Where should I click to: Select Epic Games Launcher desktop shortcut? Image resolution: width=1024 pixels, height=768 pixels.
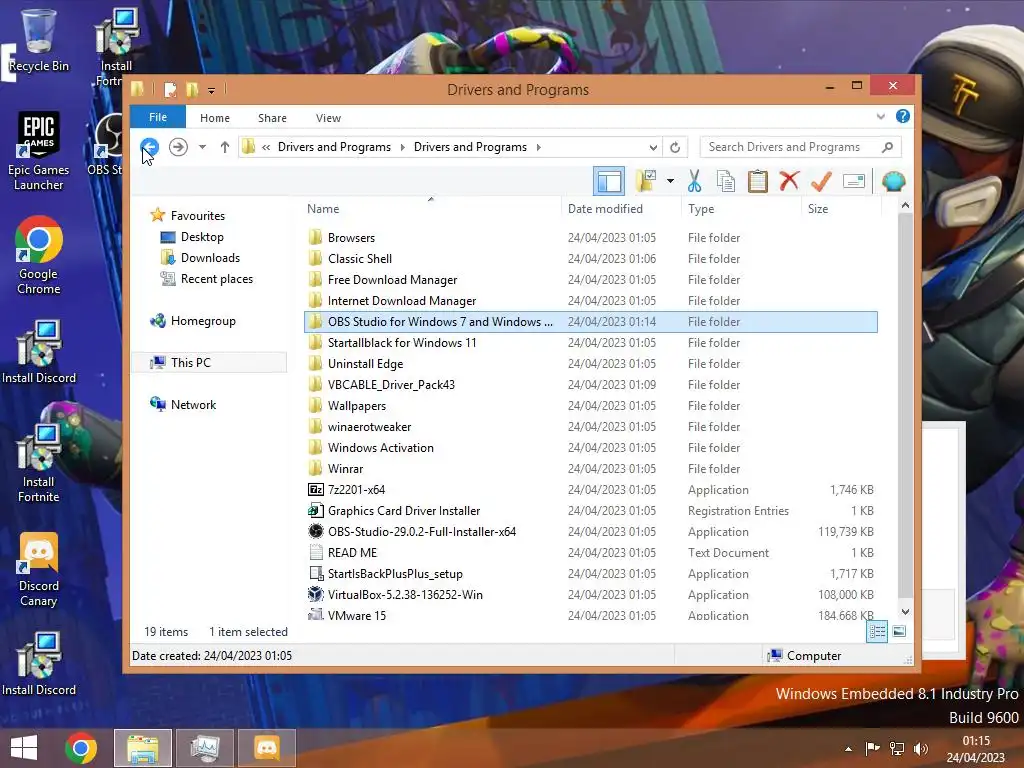[39, 152]
